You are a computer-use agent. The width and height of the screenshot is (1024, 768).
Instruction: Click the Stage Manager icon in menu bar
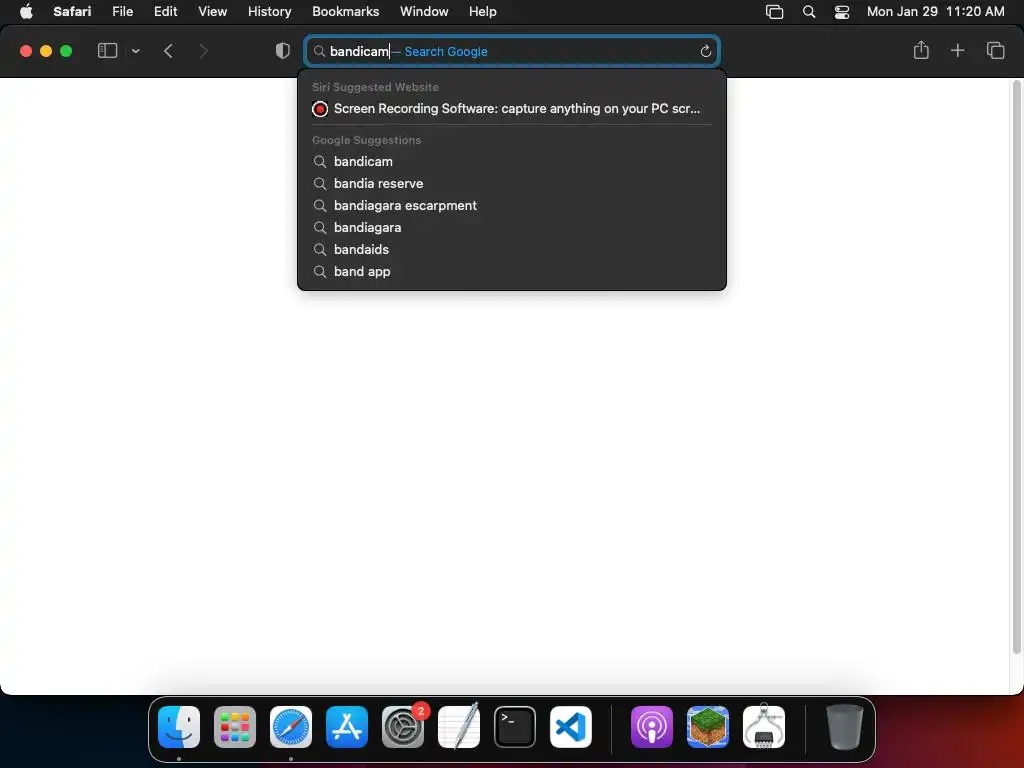(x=775, y=12)
